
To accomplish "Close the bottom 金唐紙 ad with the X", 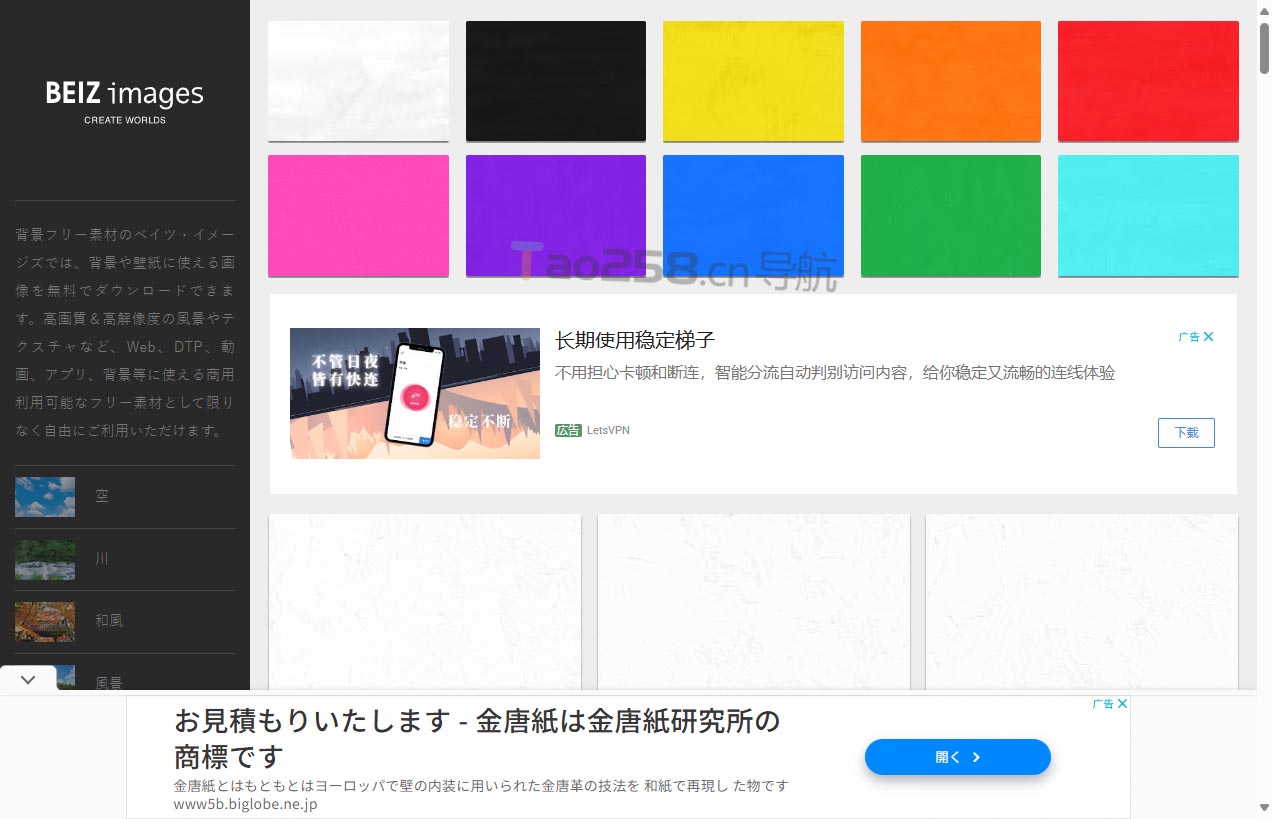I will click(1123, 704).
